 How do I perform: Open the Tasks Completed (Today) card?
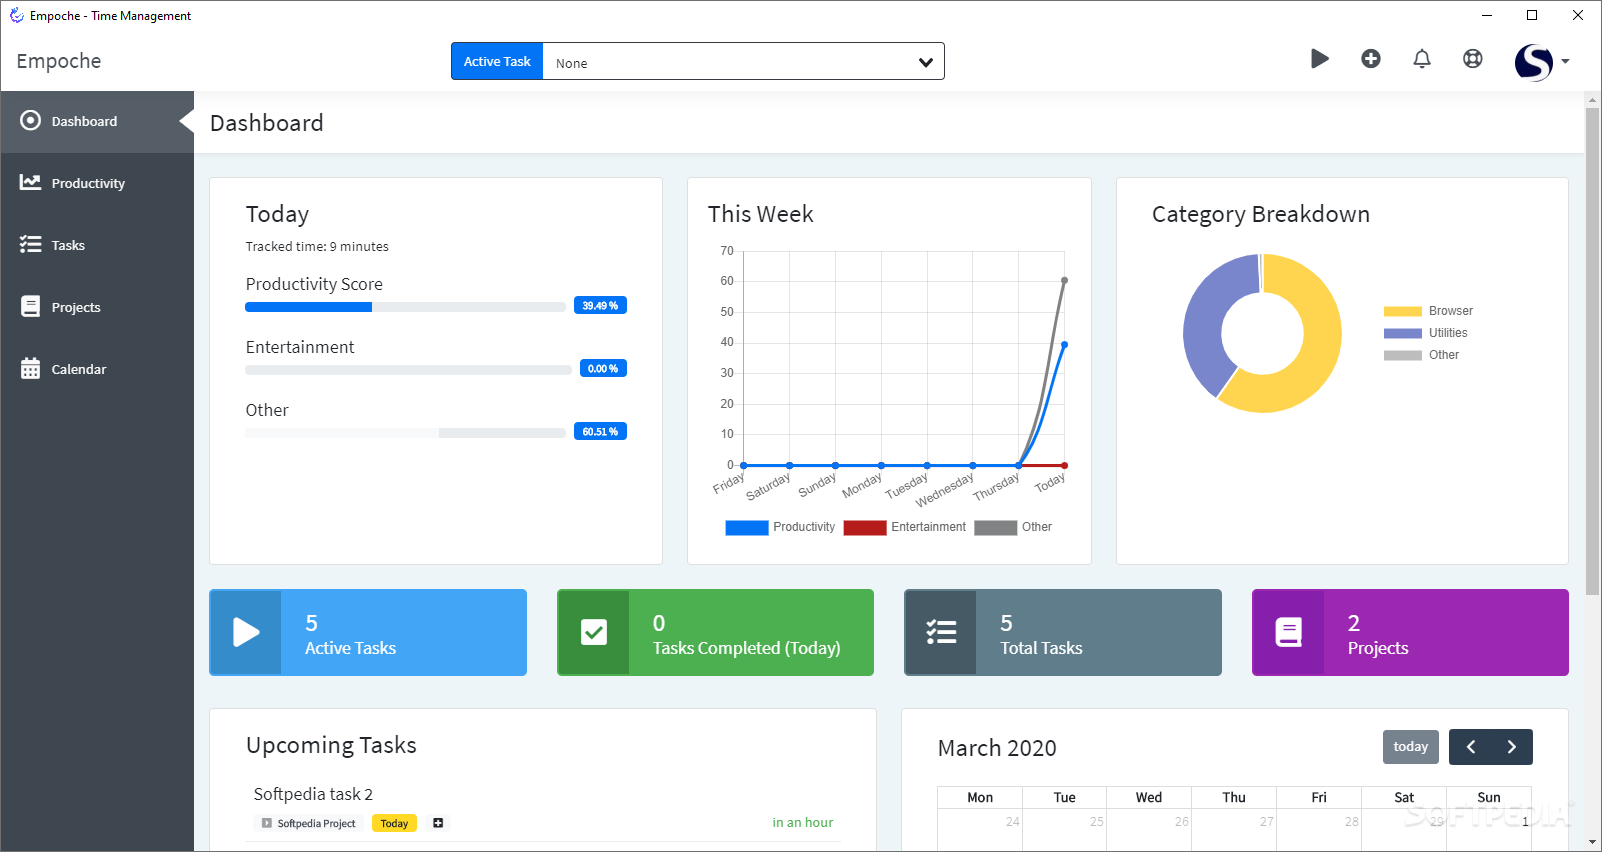715,633
